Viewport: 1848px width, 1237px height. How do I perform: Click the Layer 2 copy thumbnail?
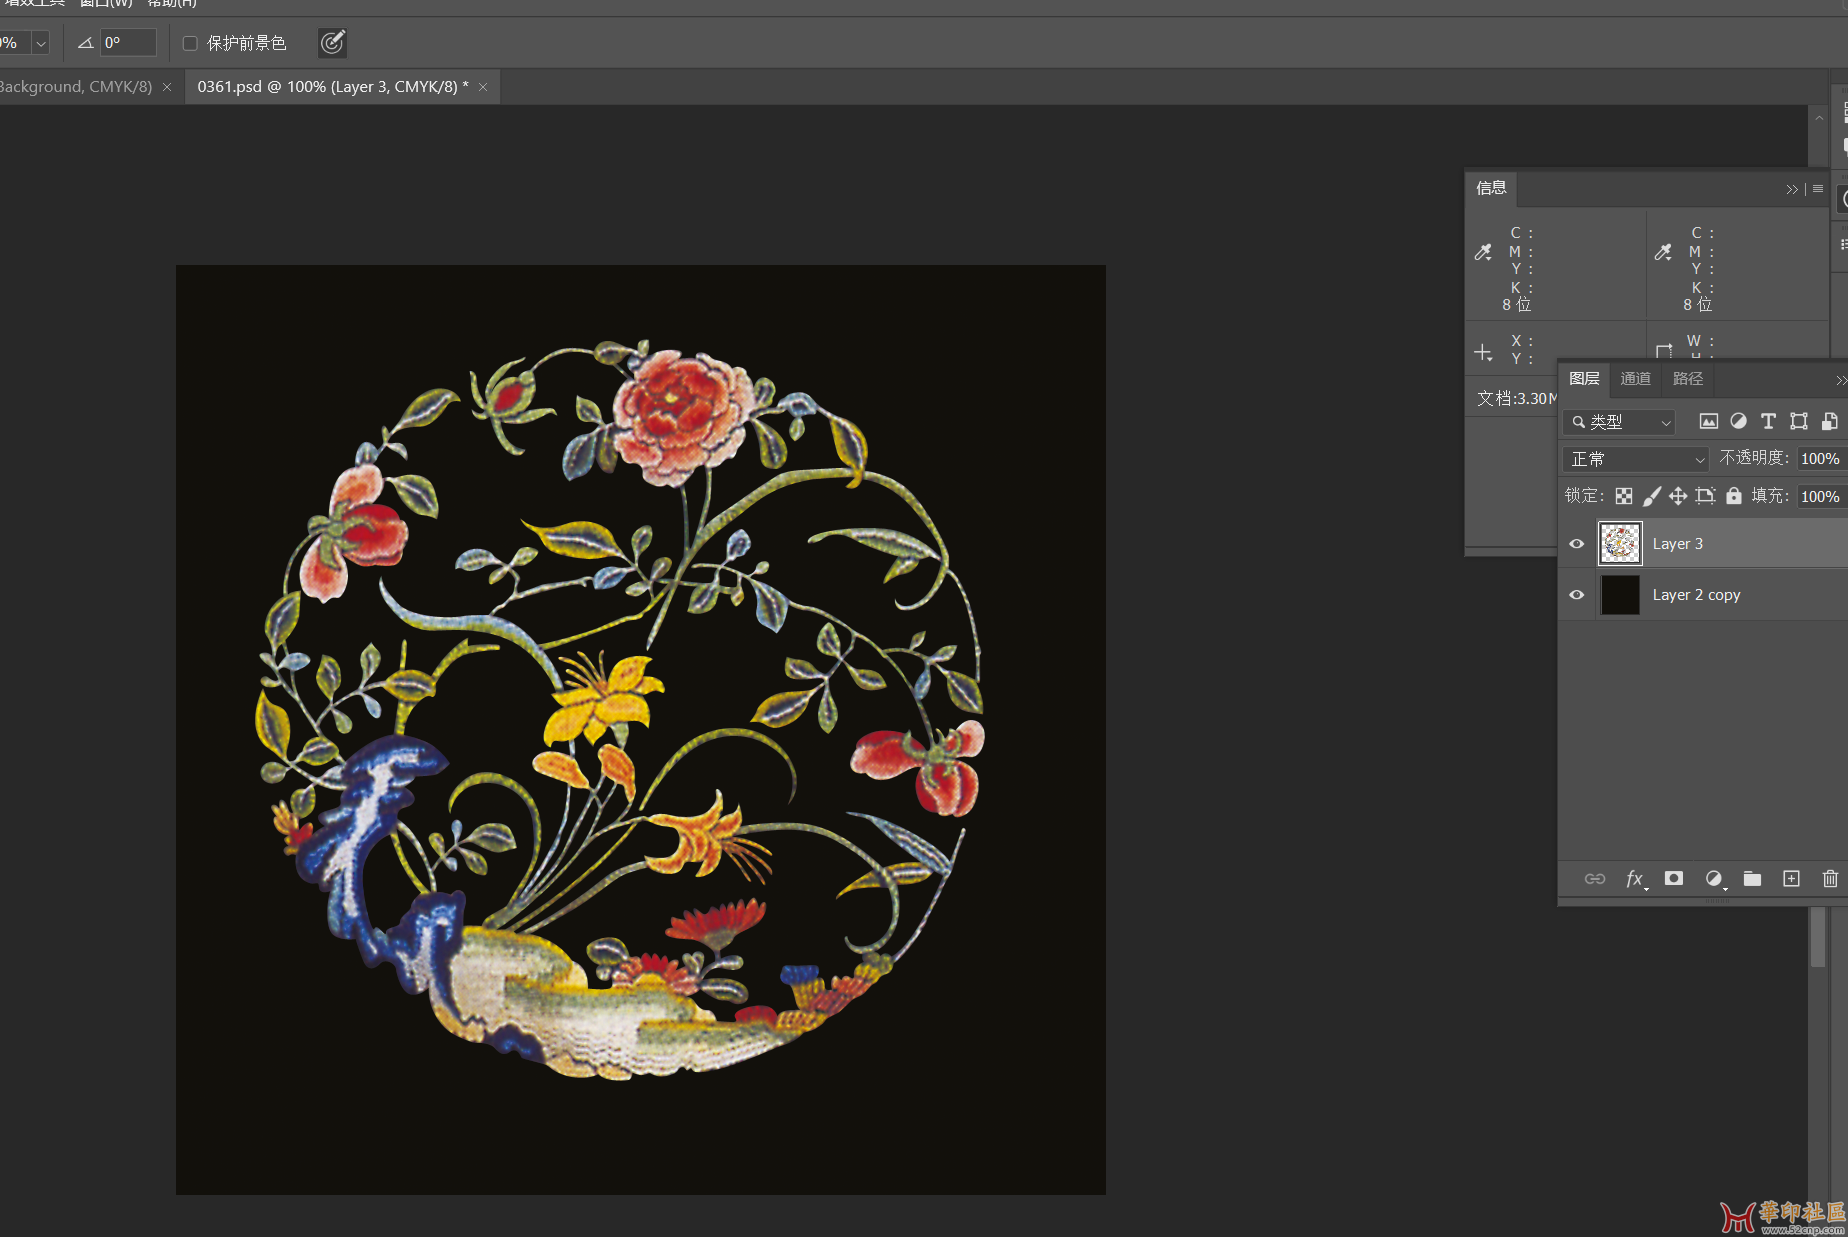(1620, 595)
